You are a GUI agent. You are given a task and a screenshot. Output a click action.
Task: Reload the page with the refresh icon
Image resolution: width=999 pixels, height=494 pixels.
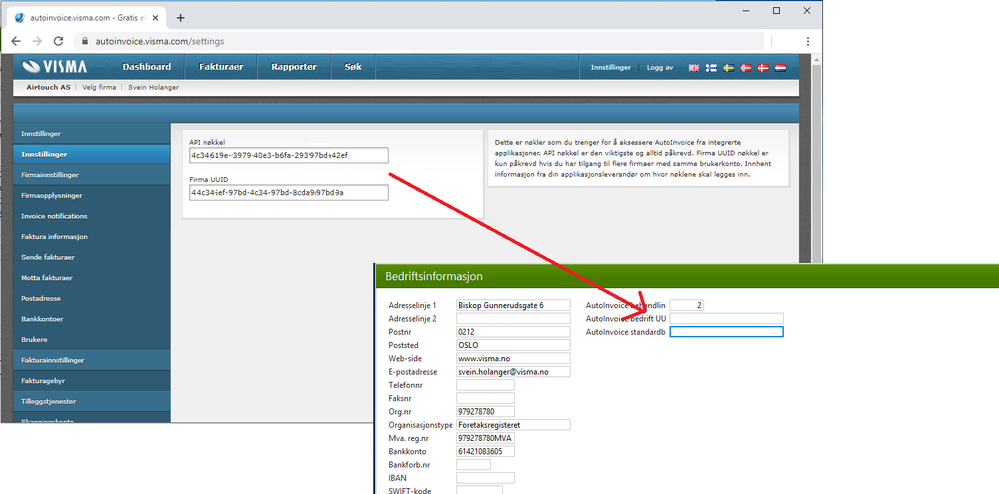(58, 41)
